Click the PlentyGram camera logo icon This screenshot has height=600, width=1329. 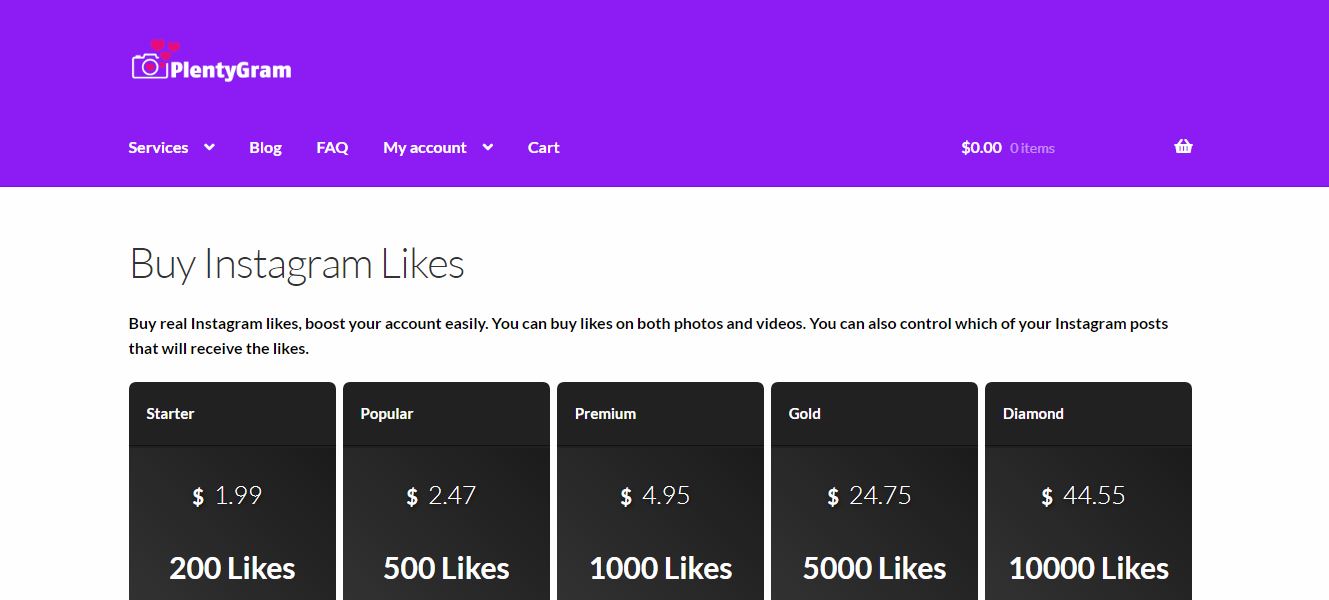[149, 65]
